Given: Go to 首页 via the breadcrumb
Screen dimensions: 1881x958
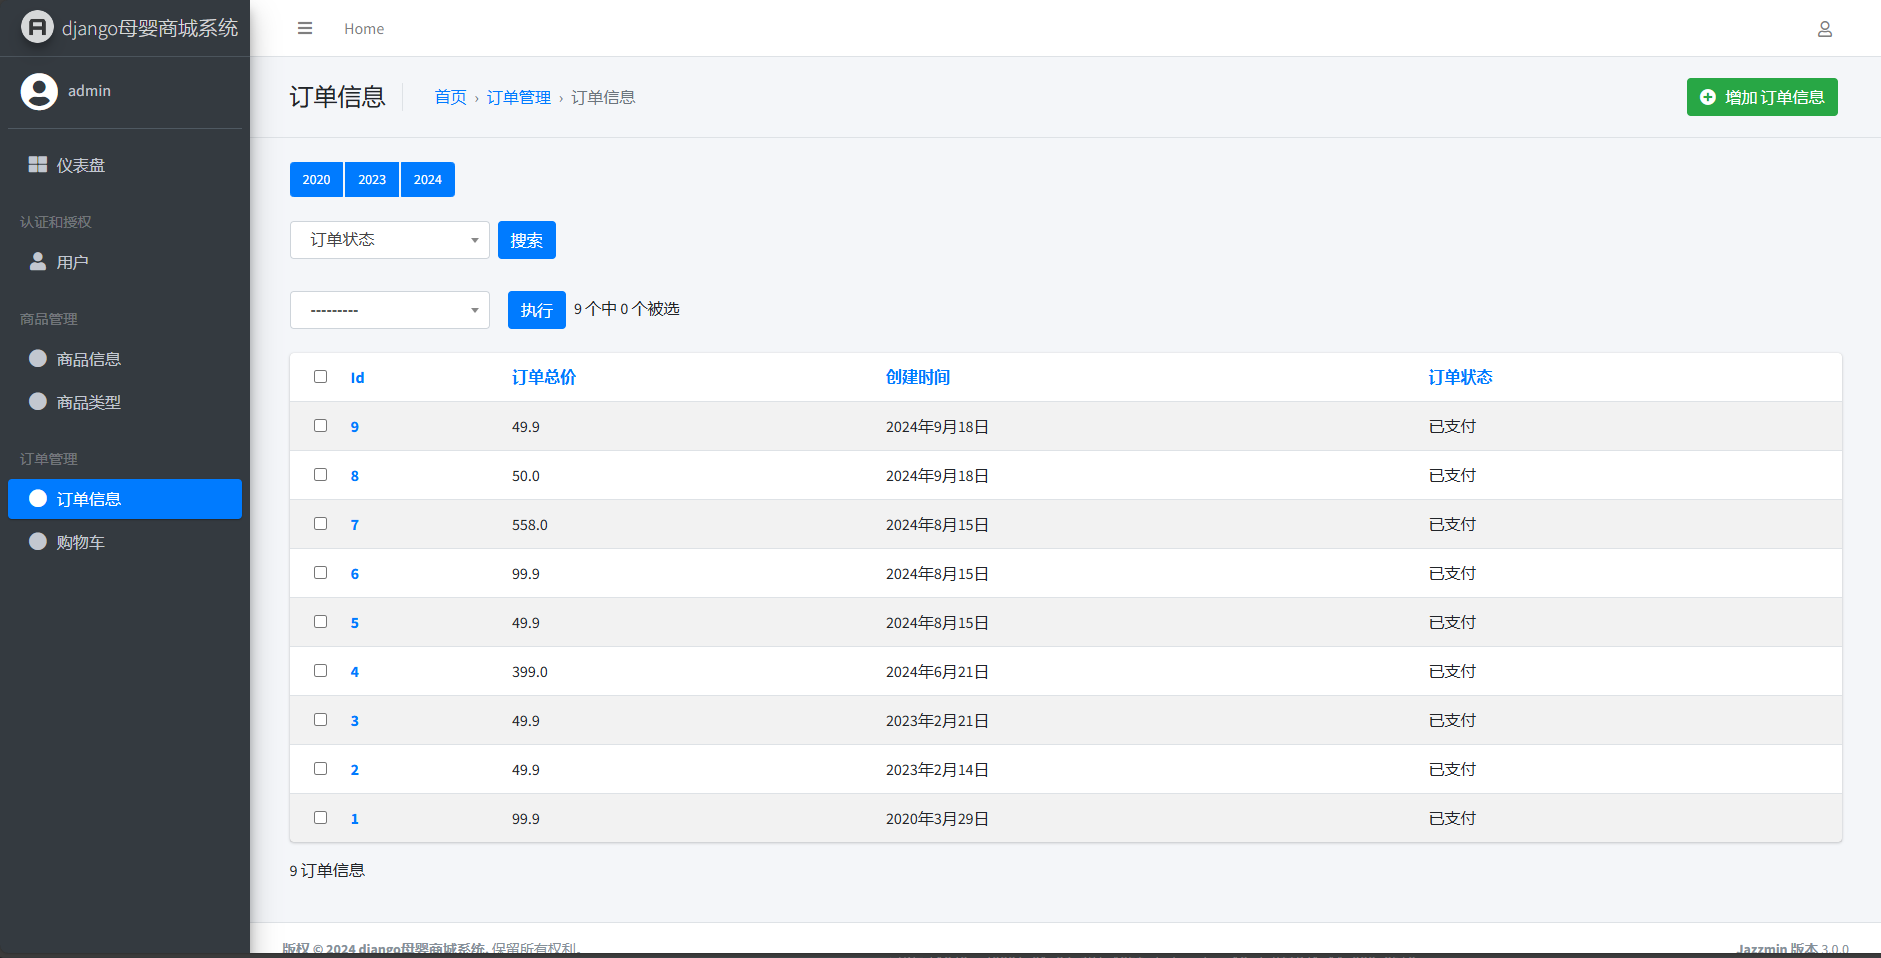Looking at the screenshot, I should tap(451, 97).
